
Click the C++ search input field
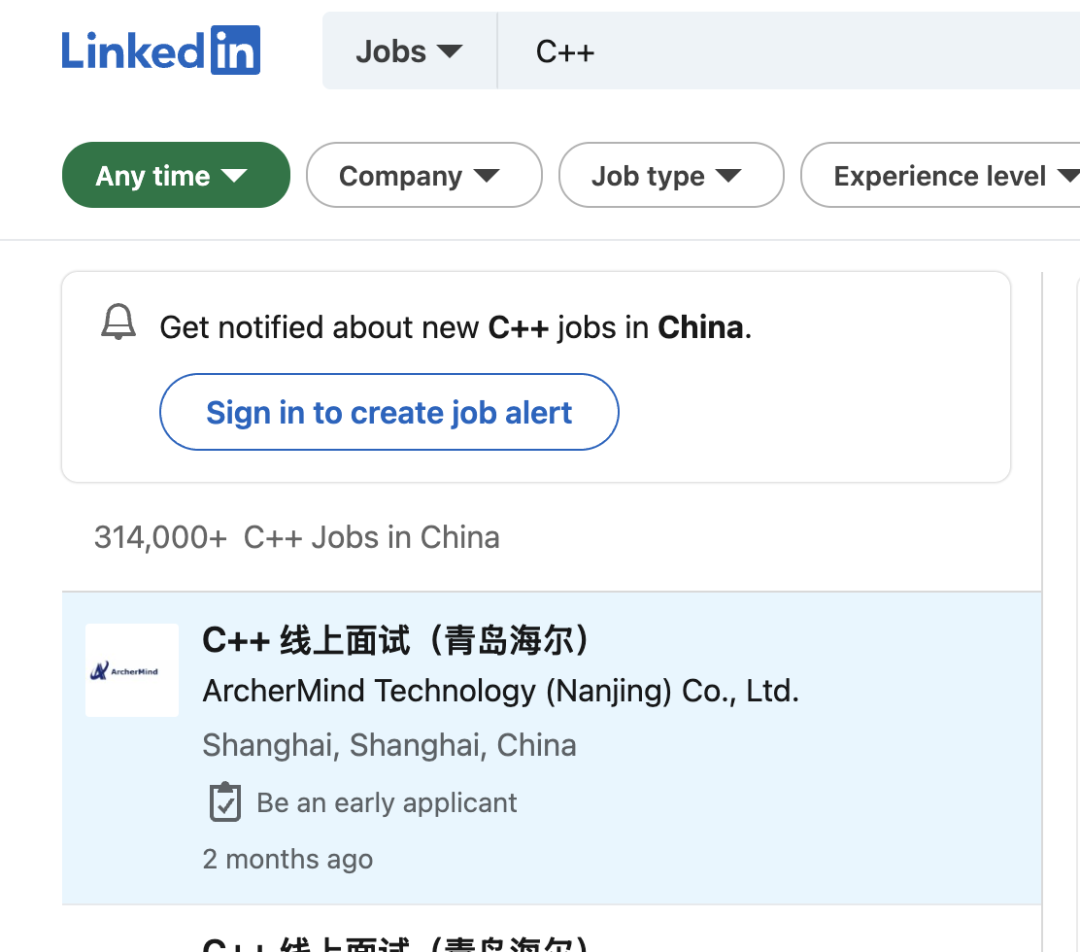(x=789, y=51)
